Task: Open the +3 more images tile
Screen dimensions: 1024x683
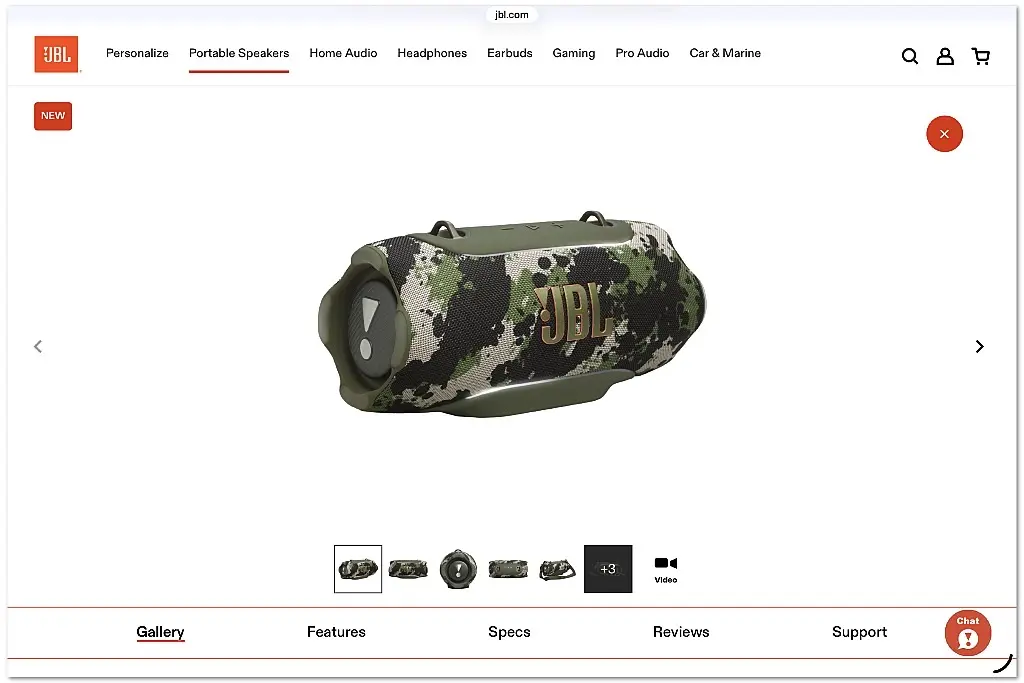Action: tap(608, 569)
